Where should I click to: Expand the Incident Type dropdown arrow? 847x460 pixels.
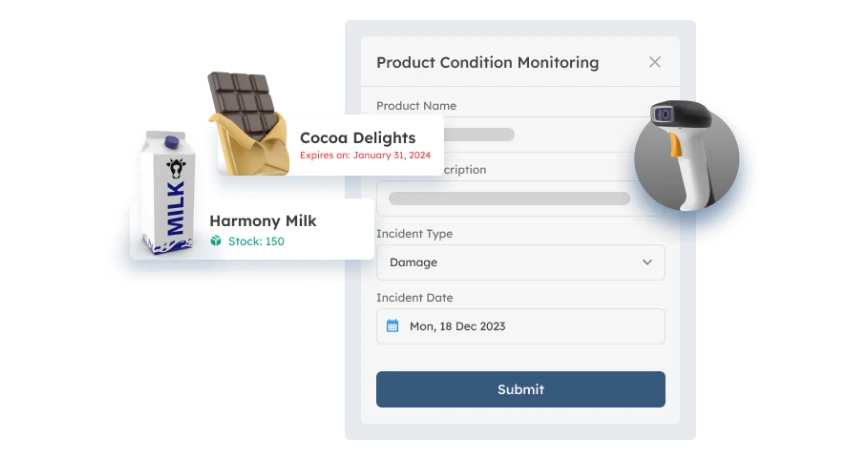click(647, 262)
